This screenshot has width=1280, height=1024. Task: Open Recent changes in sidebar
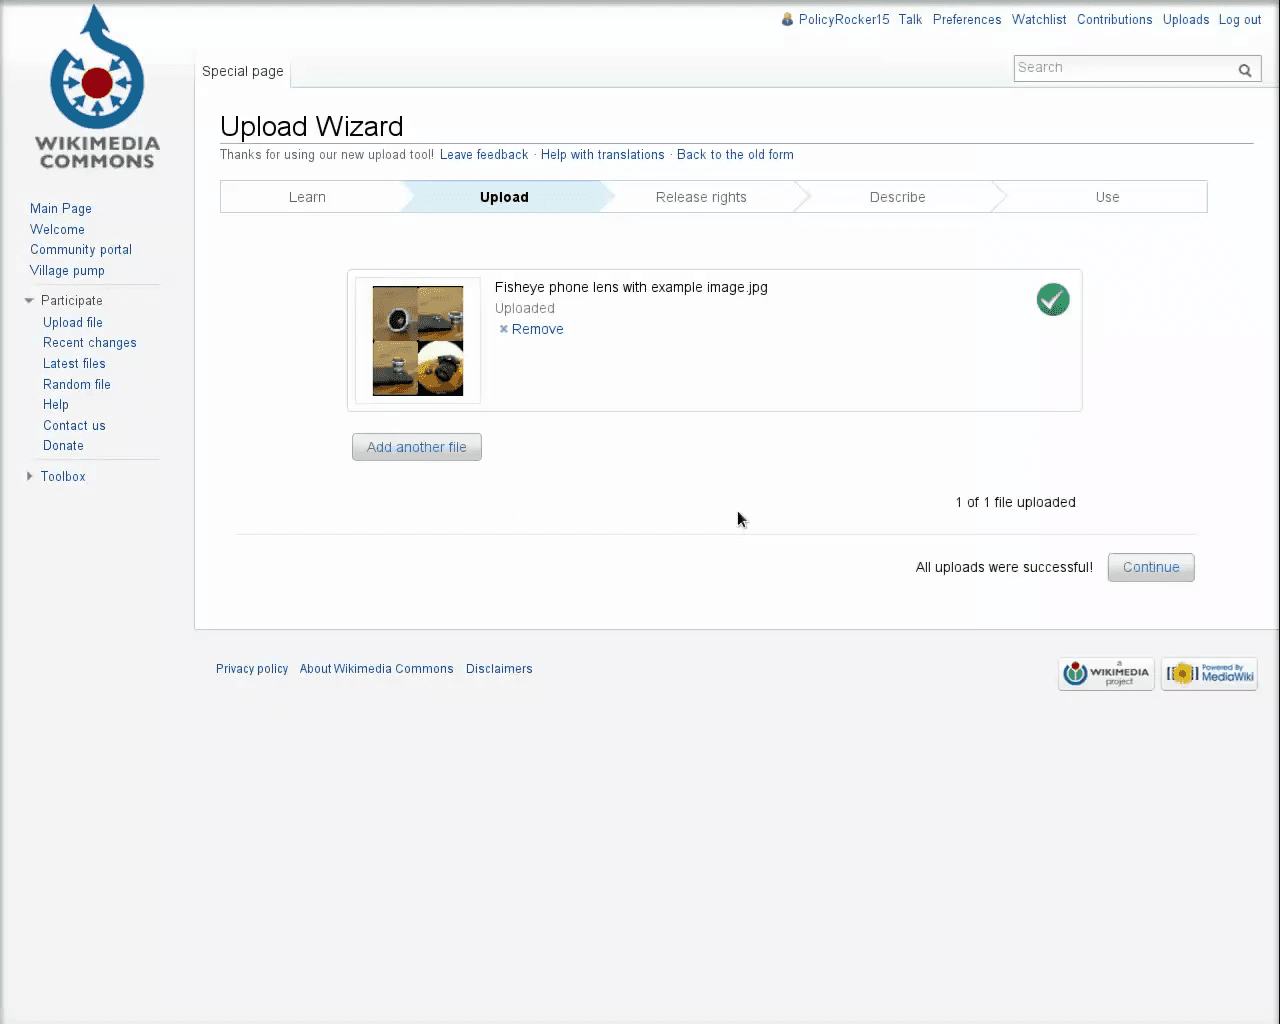pyautogui.click(x=90, y=343)
